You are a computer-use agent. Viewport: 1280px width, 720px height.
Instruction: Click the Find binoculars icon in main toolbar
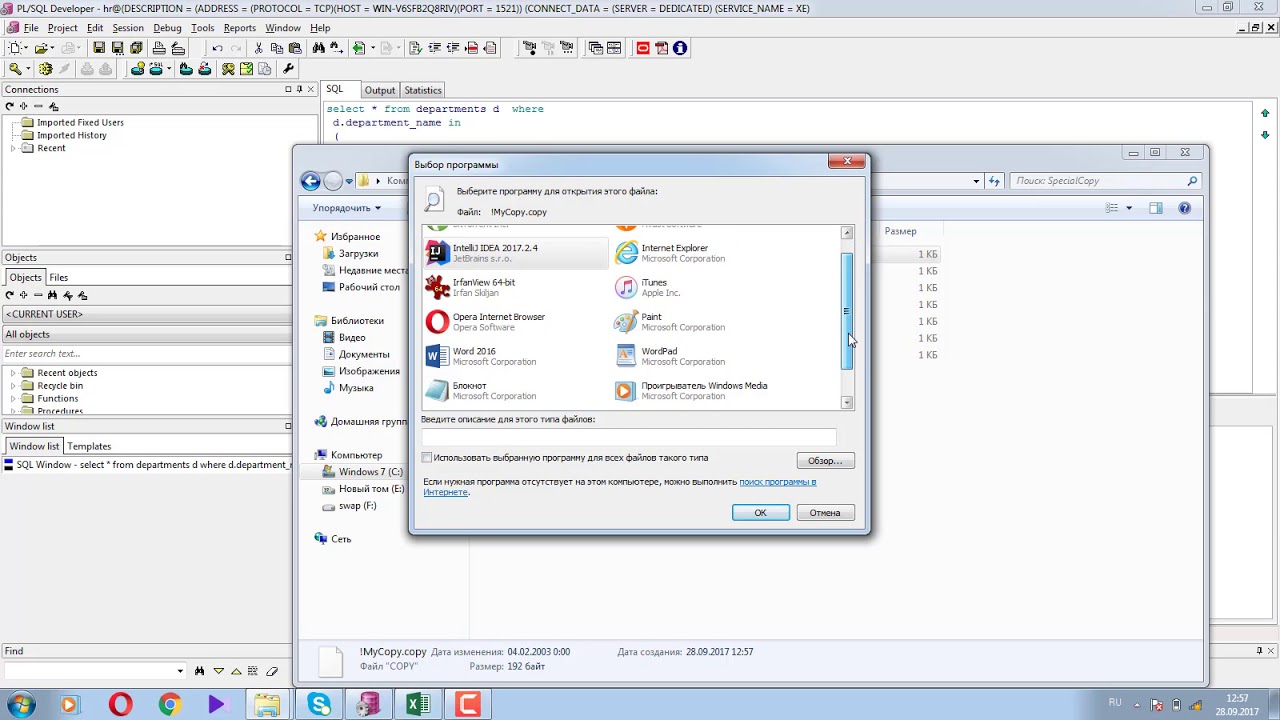click(x=318, y=48)
